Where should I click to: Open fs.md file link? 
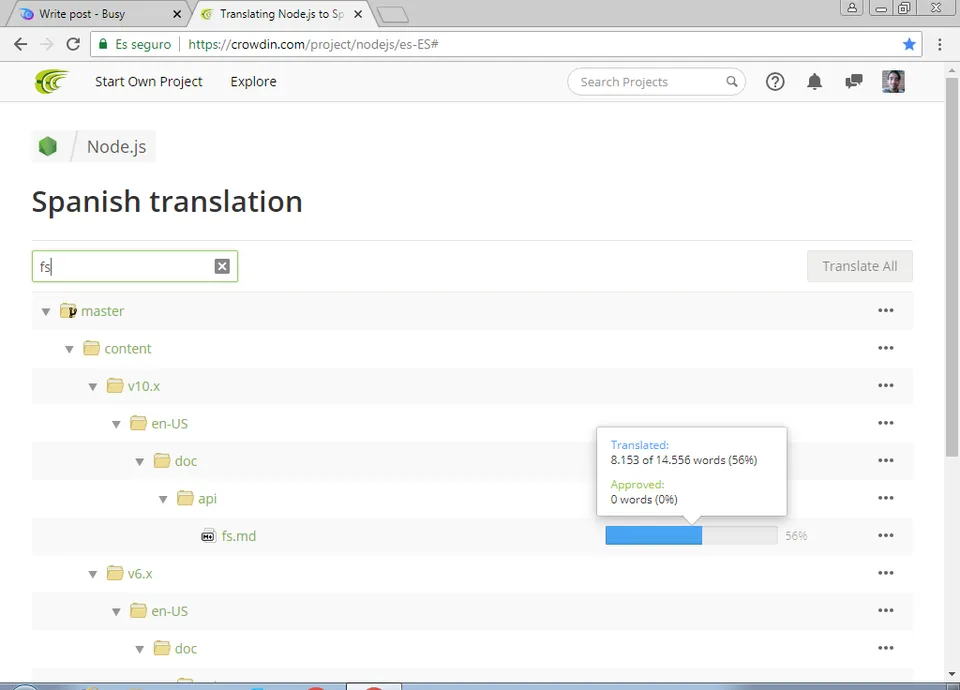tap(239, 536)
